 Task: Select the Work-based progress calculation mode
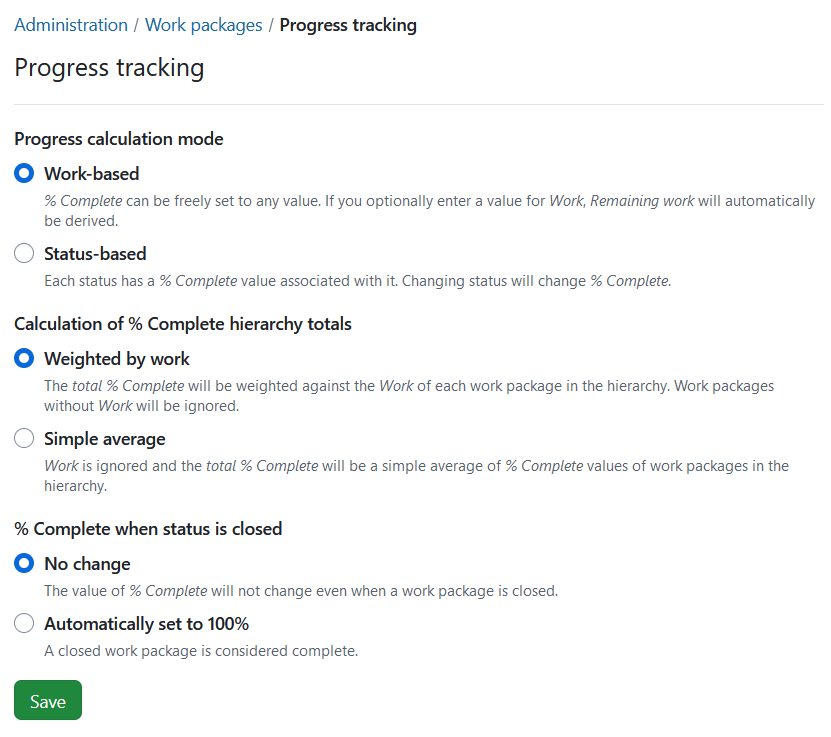(24, 173)
